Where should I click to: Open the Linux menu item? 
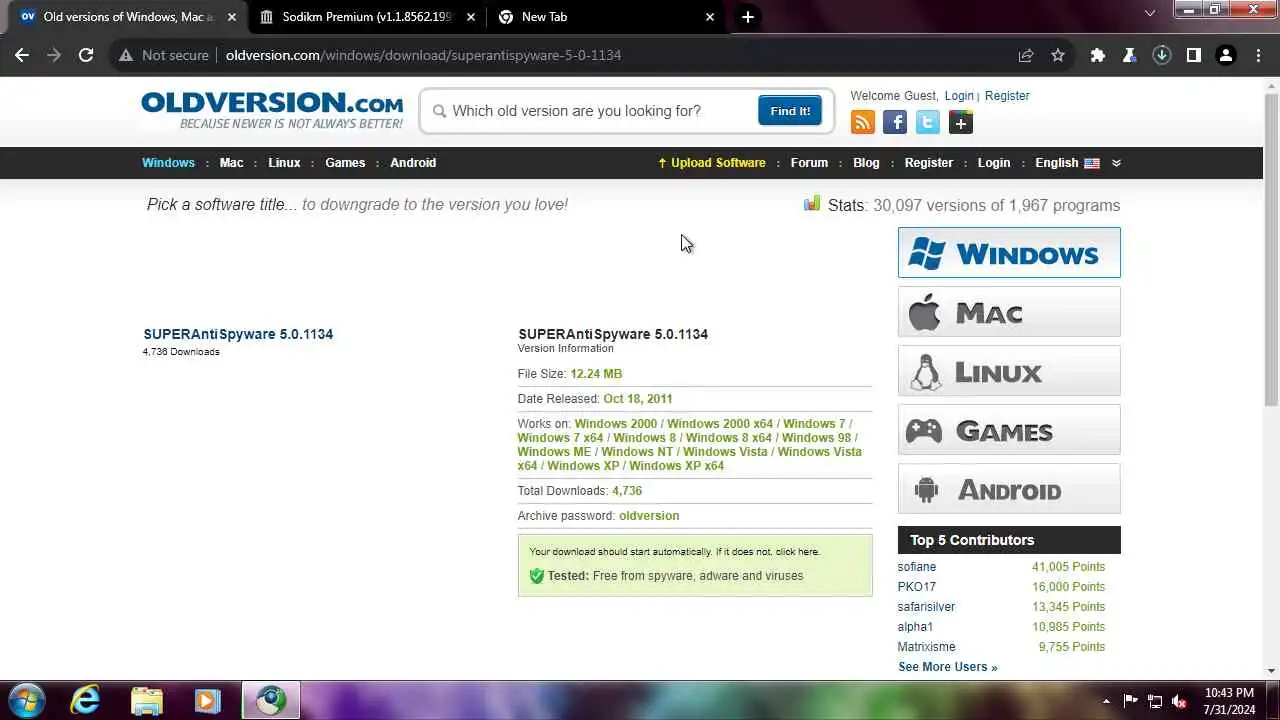pyautogui.click(x=284, y=163)
